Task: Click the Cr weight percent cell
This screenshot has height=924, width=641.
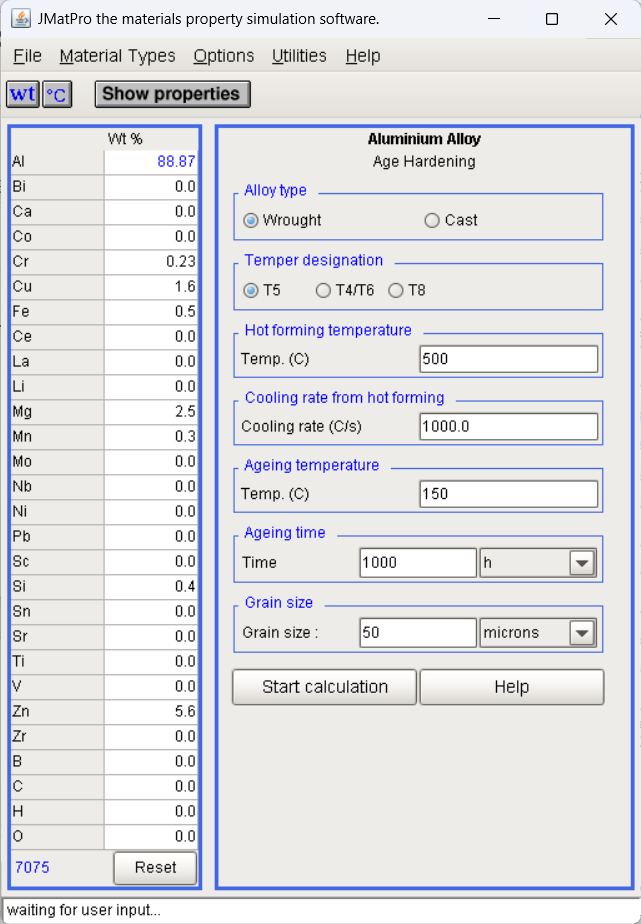Action: [151, 262]
